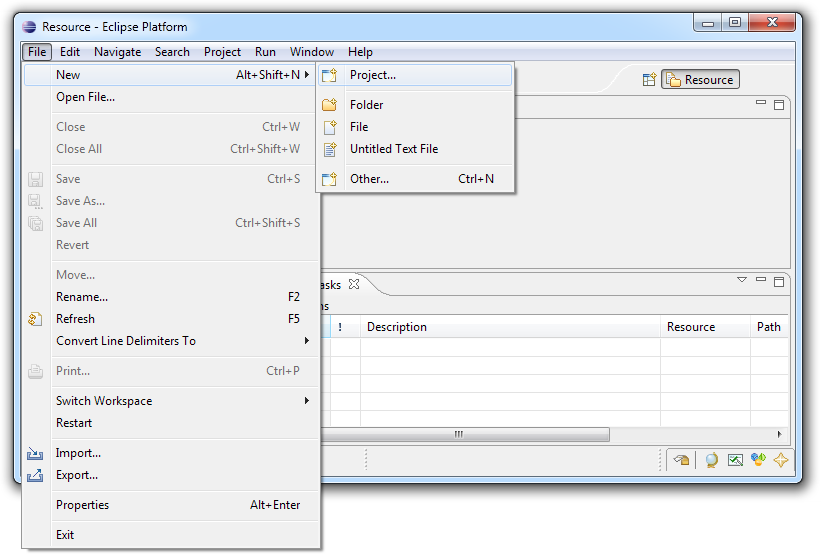821x554 pixels.
Task: Click the Eclipse logo in title bar
Action: [29, 27]
